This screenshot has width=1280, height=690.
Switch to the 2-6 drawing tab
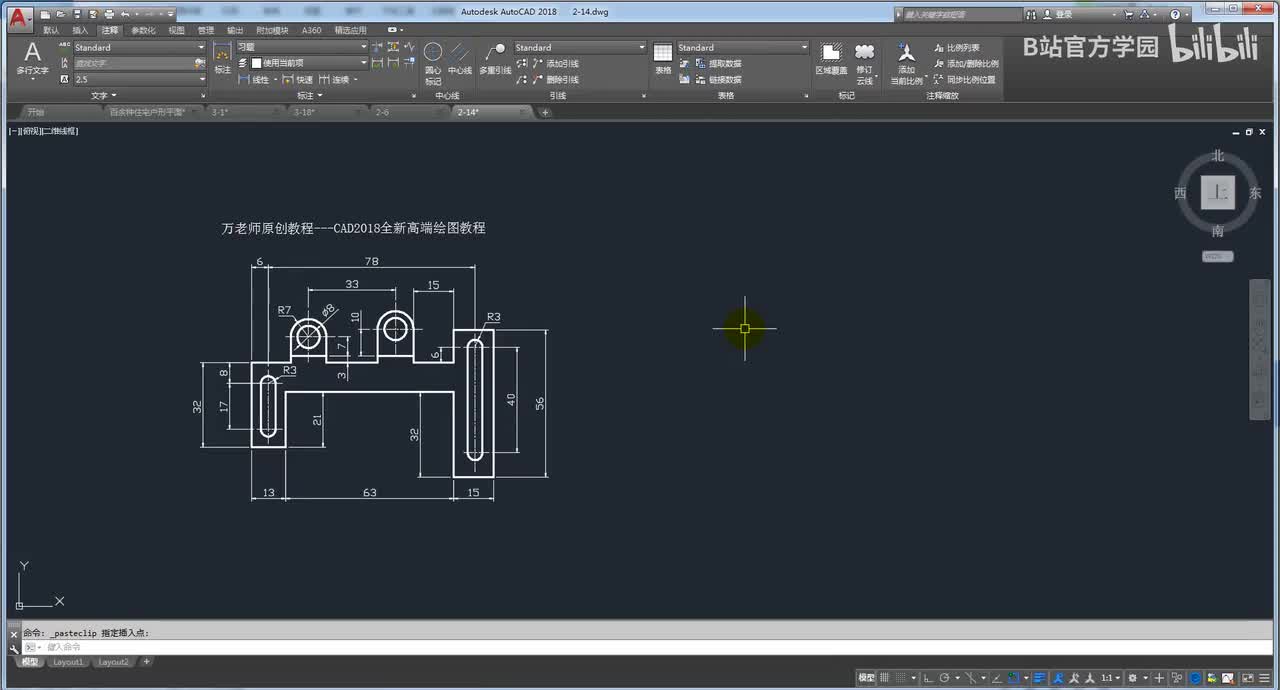(x=408, y=112)
